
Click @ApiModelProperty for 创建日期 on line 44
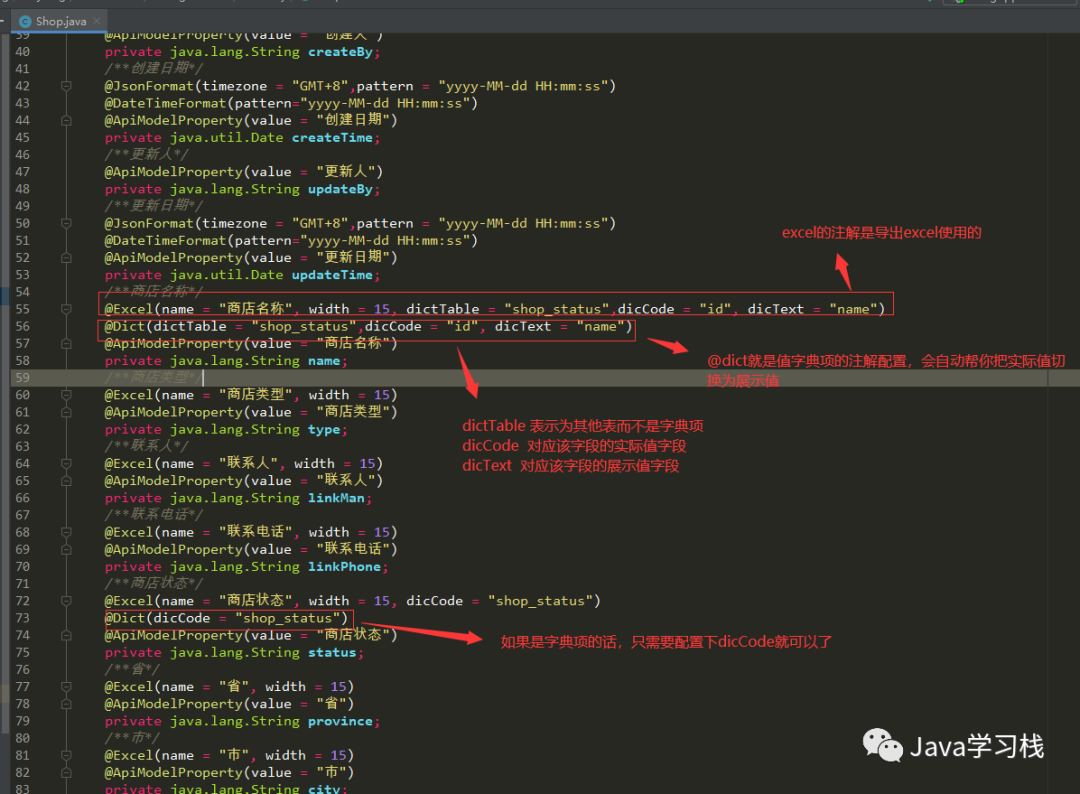(x=174, y=121)
